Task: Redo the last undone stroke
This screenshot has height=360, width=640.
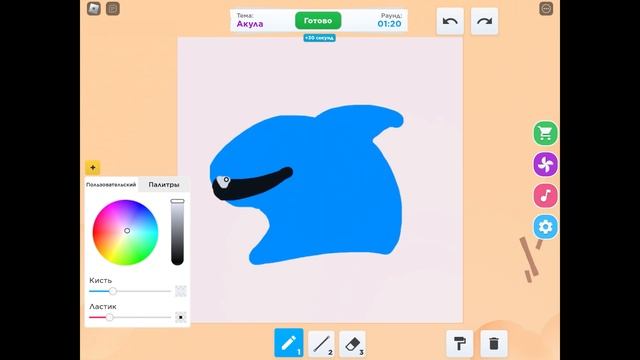Action: click(484, 21)
